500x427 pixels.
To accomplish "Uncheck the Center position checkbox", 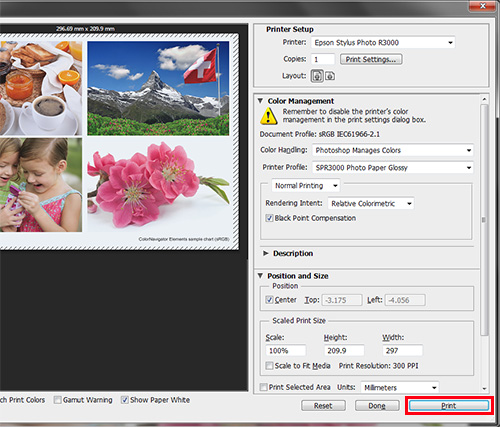I will point(269,300).
